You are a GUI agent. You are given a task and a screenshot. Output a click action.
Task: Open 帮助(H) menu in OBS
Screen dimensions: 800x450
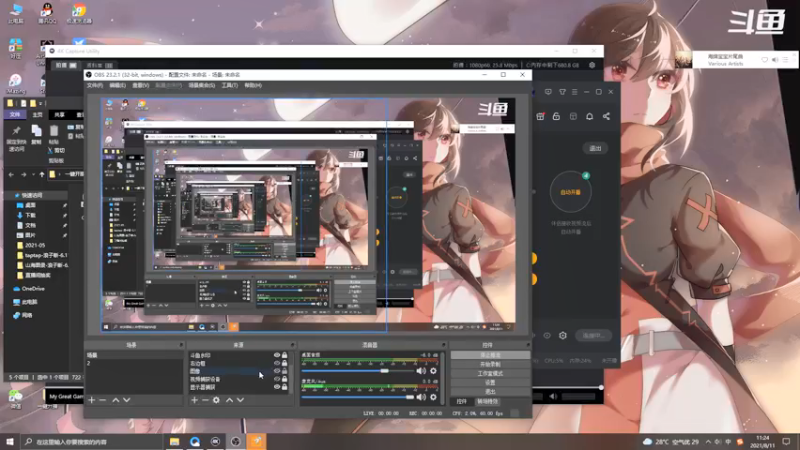click(253, 85)
